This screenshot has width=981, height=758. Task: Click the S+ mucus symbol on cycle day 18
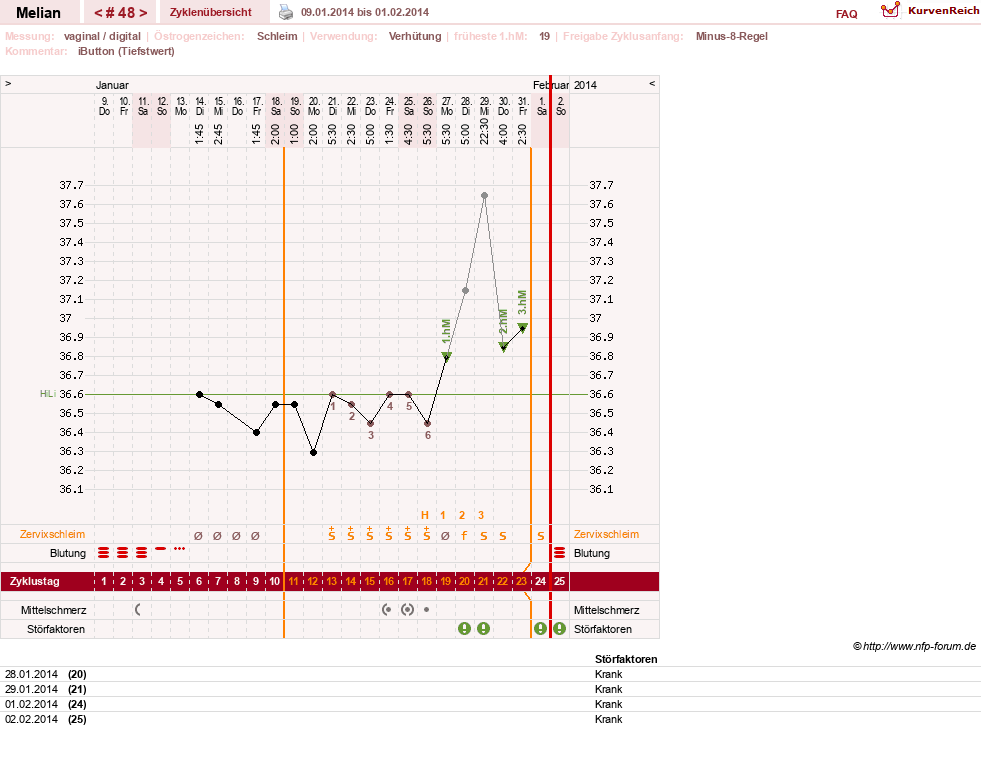[x=427, y=533]
